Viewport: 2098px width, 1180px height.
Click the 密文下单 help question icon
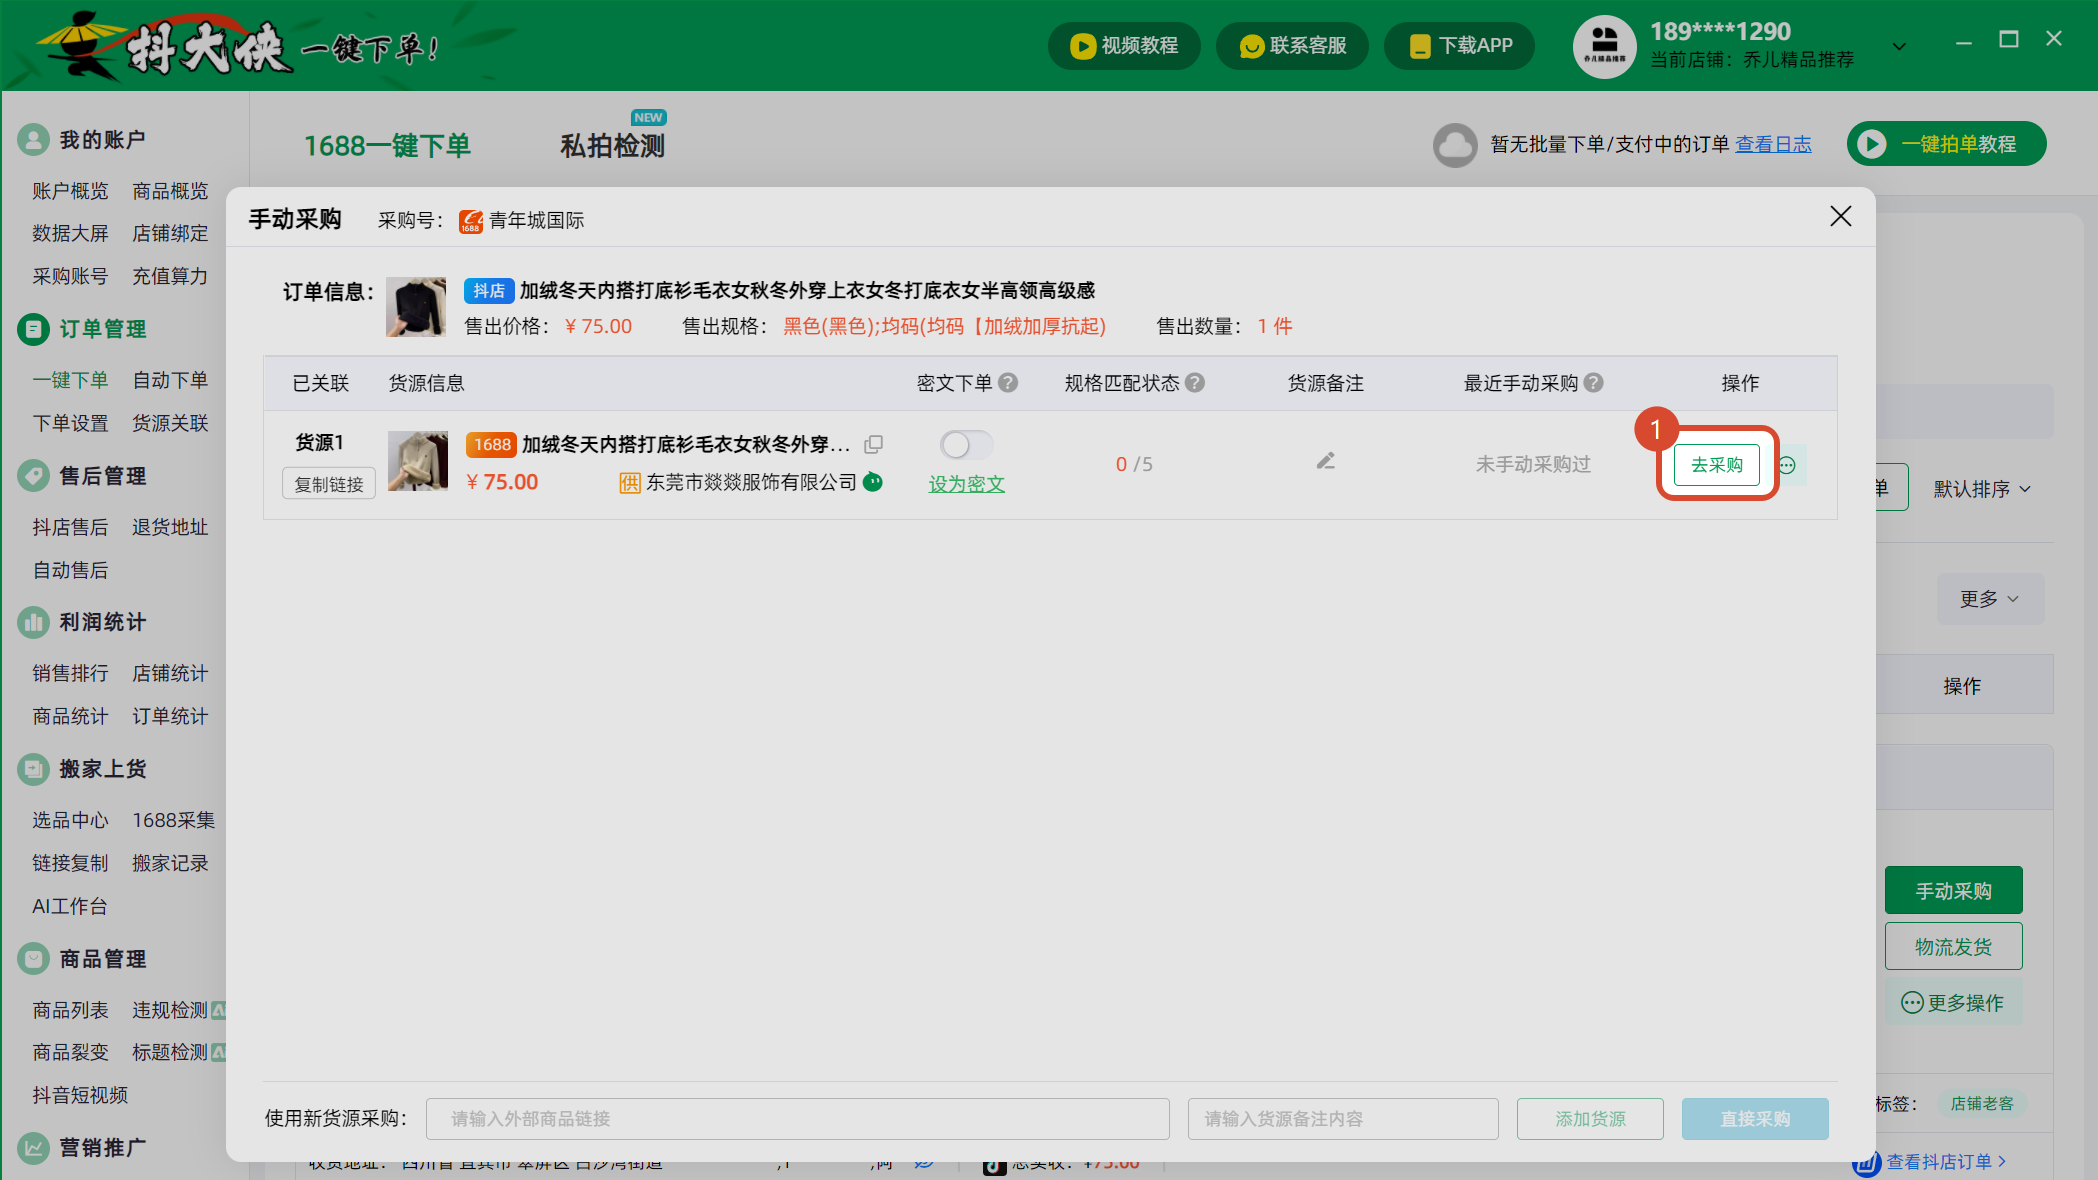[1008, 383]
